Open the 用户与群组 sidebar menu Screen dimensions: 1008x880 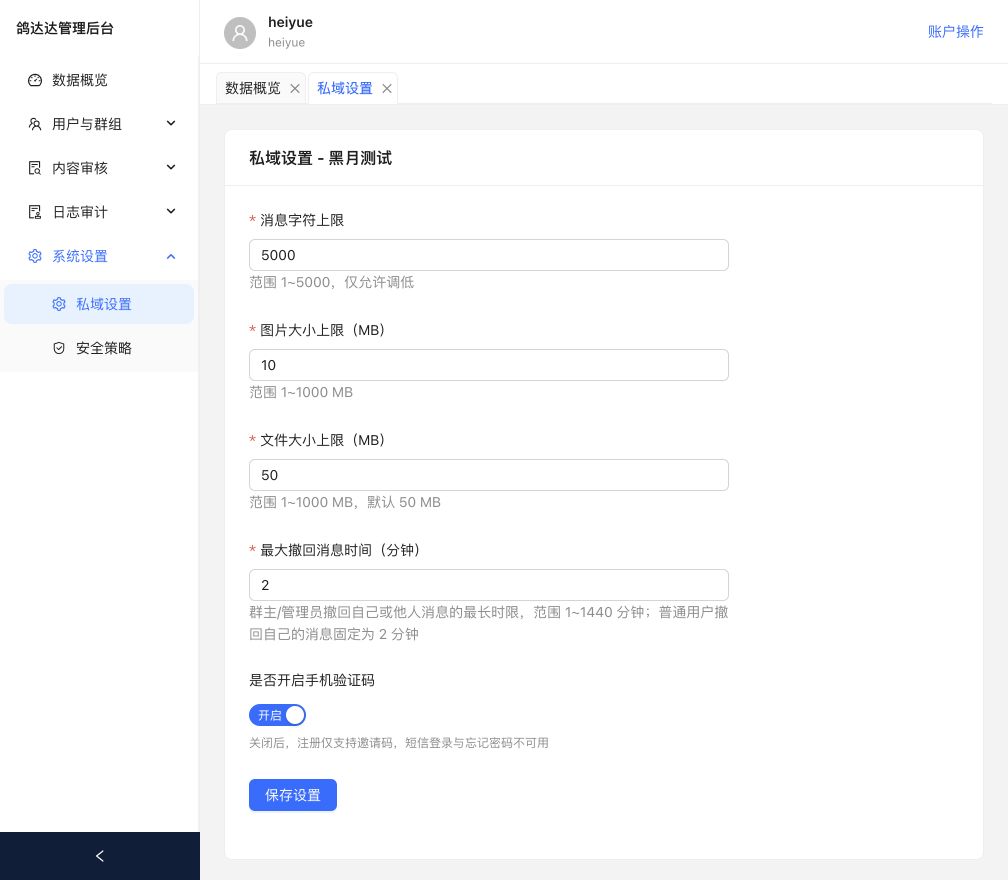pyautogui.click(x=100, y=124)
